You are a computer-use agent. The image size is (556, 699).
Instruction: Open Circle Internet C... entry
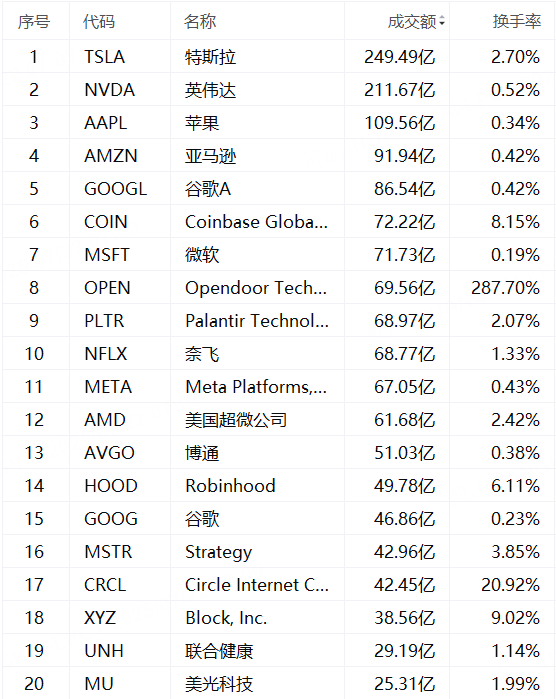257,585
